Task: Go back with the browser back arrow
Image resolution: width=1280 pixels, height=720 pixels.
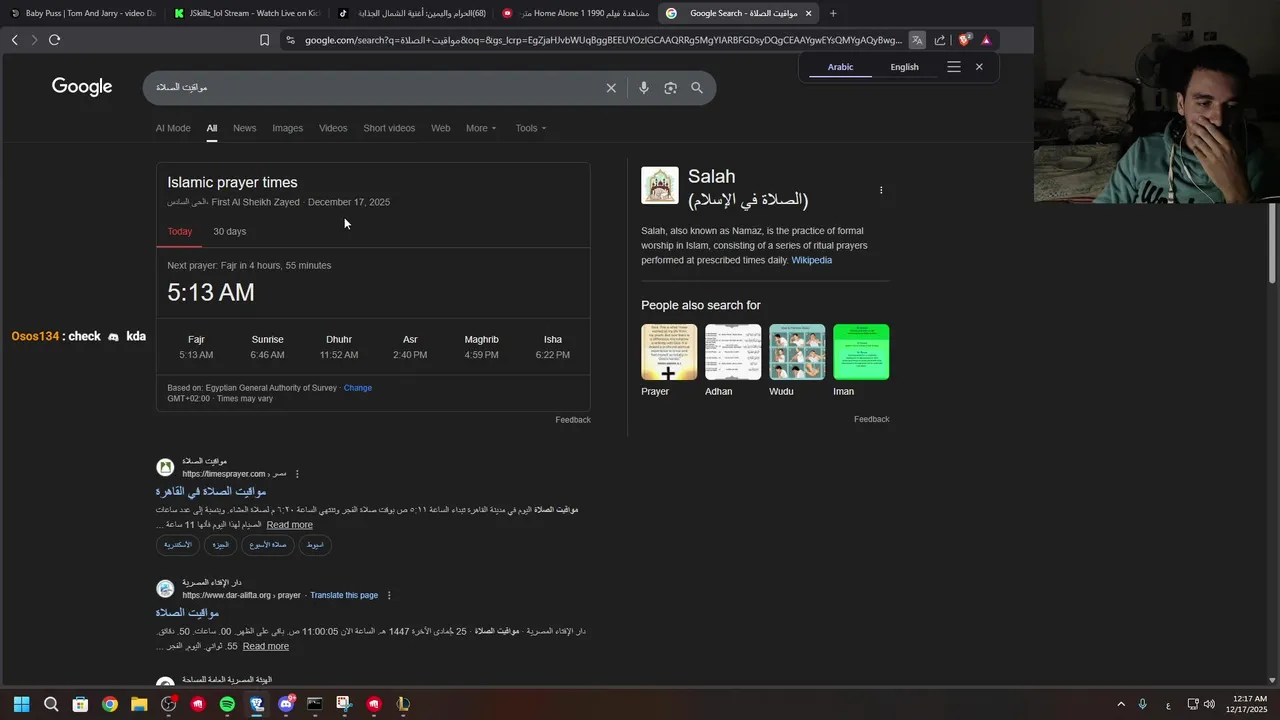Action: pos(14,40)
